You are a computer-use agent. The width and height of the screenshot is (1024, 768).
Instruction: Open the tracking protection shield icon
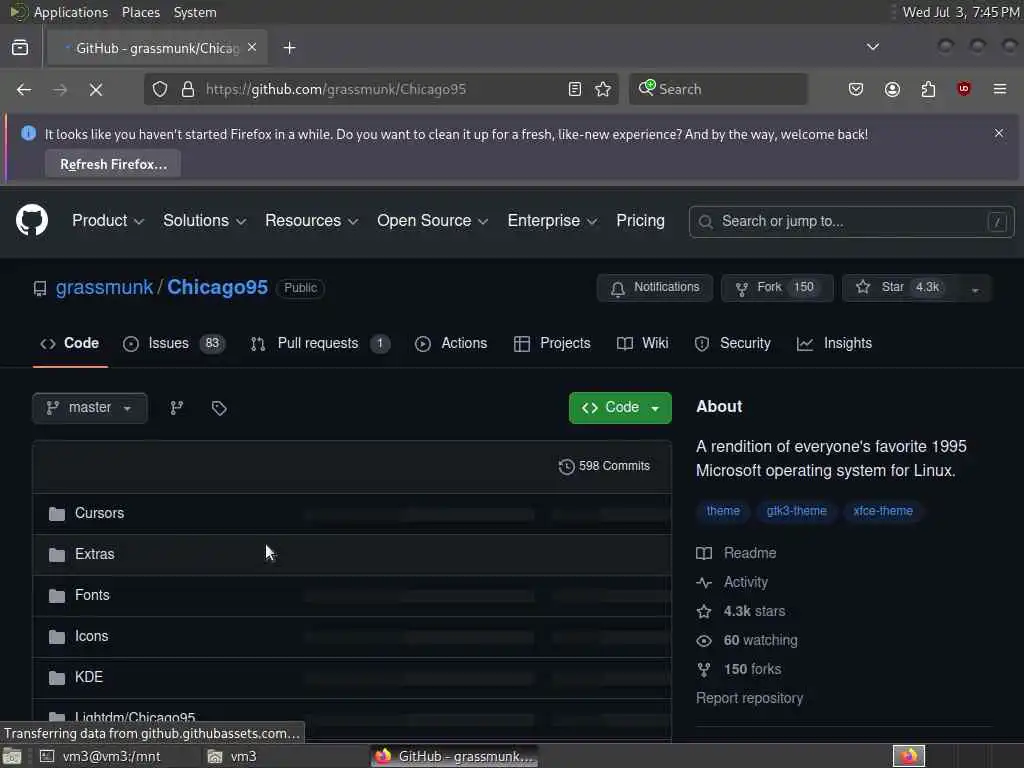[160, 89]
